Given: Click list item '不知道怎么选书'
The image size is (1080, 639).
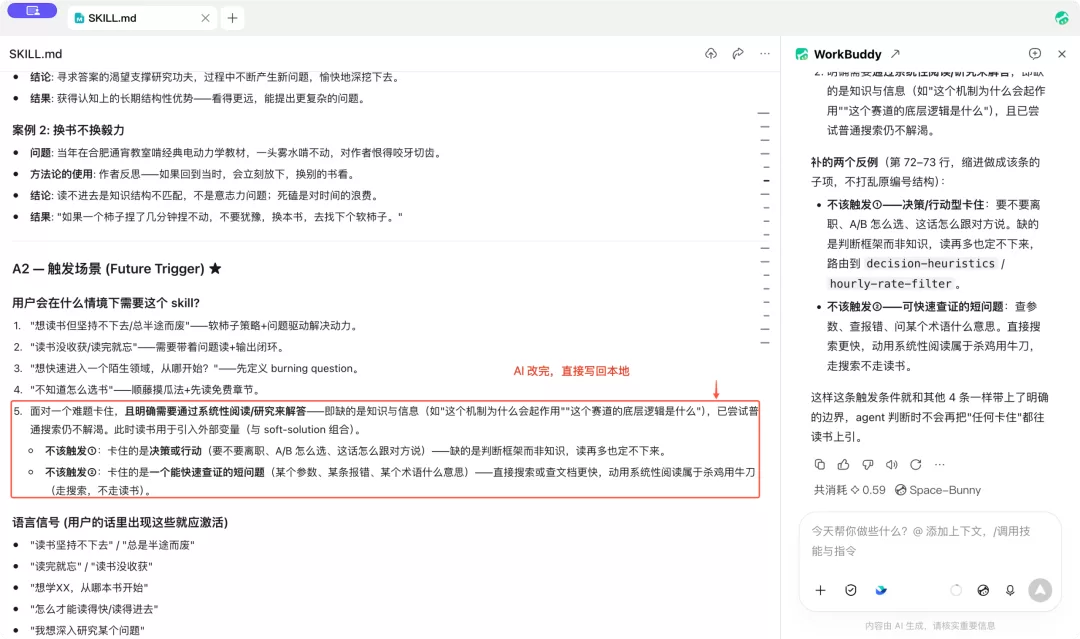Looking at the screenshot, I should pyautogui.click(x=146, y=390).
